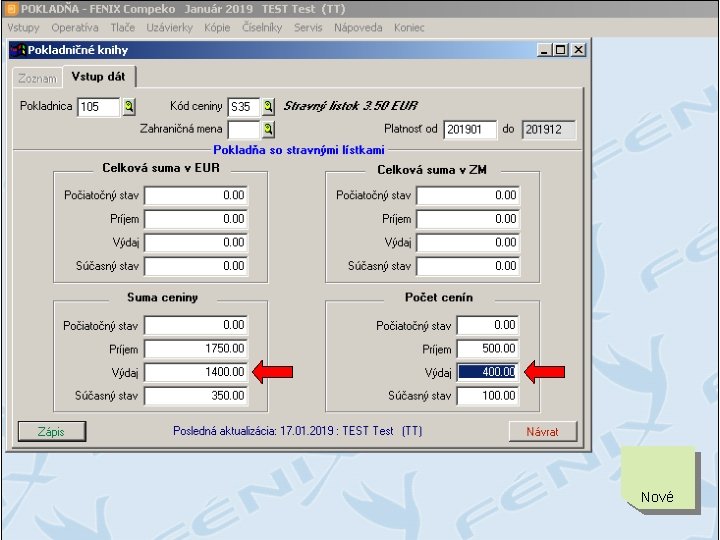Screen dimensions: 720x540
Task: Minimize the Pokladničné knihy window
Action: [545, 50]
